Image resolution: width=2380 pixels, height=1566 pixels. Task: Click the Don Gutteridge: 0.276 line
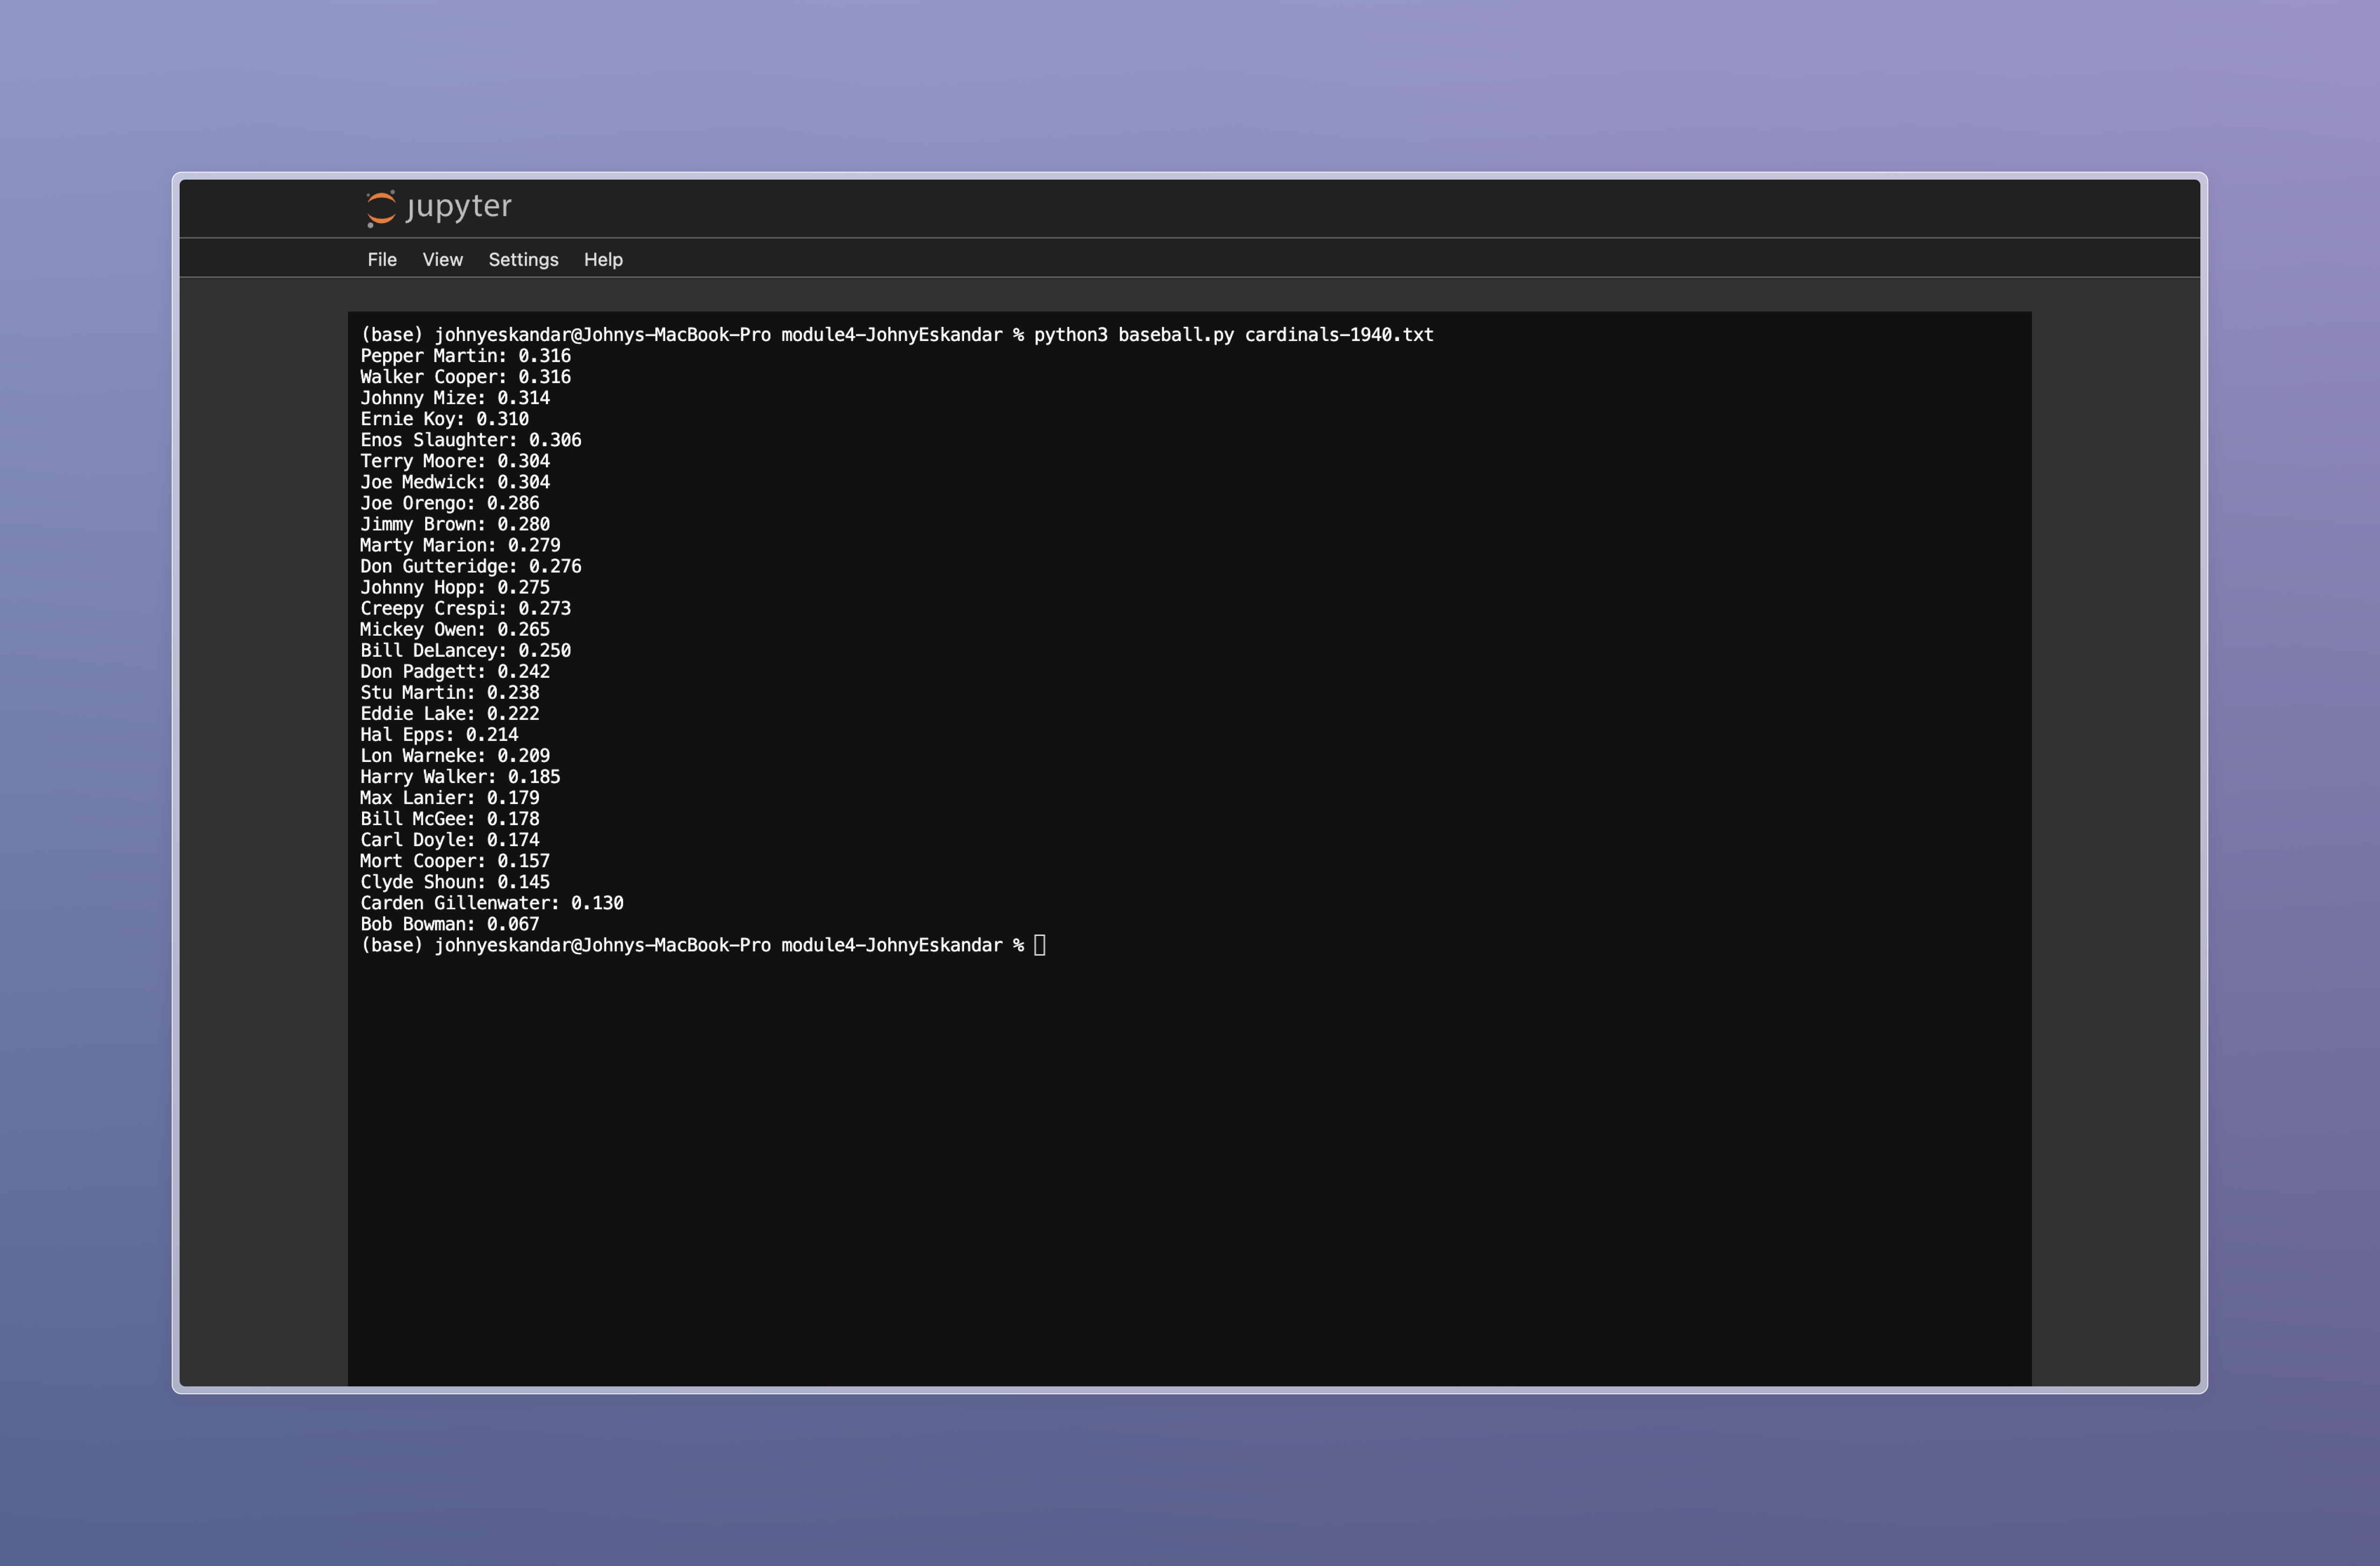(x=470, y=566)
